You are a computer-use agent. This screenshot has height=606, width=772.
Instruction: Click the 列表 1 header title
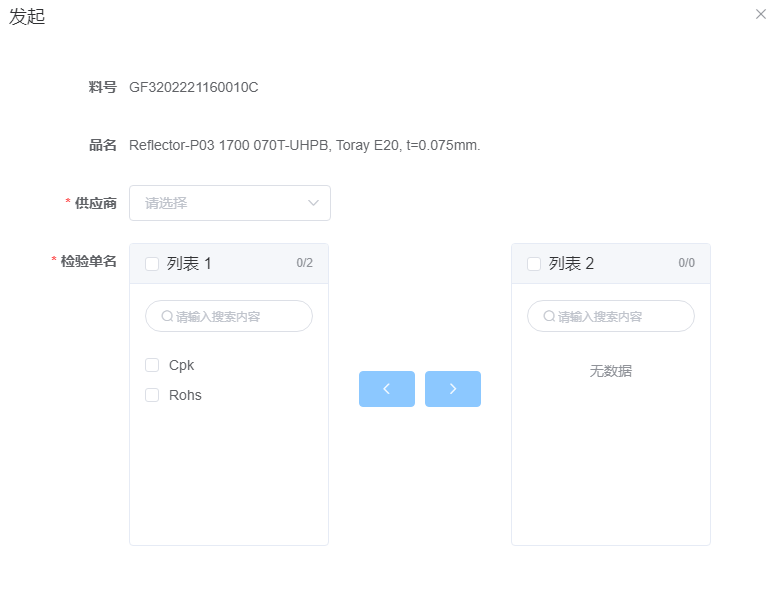pyautogui.click(x=189, y=264)
